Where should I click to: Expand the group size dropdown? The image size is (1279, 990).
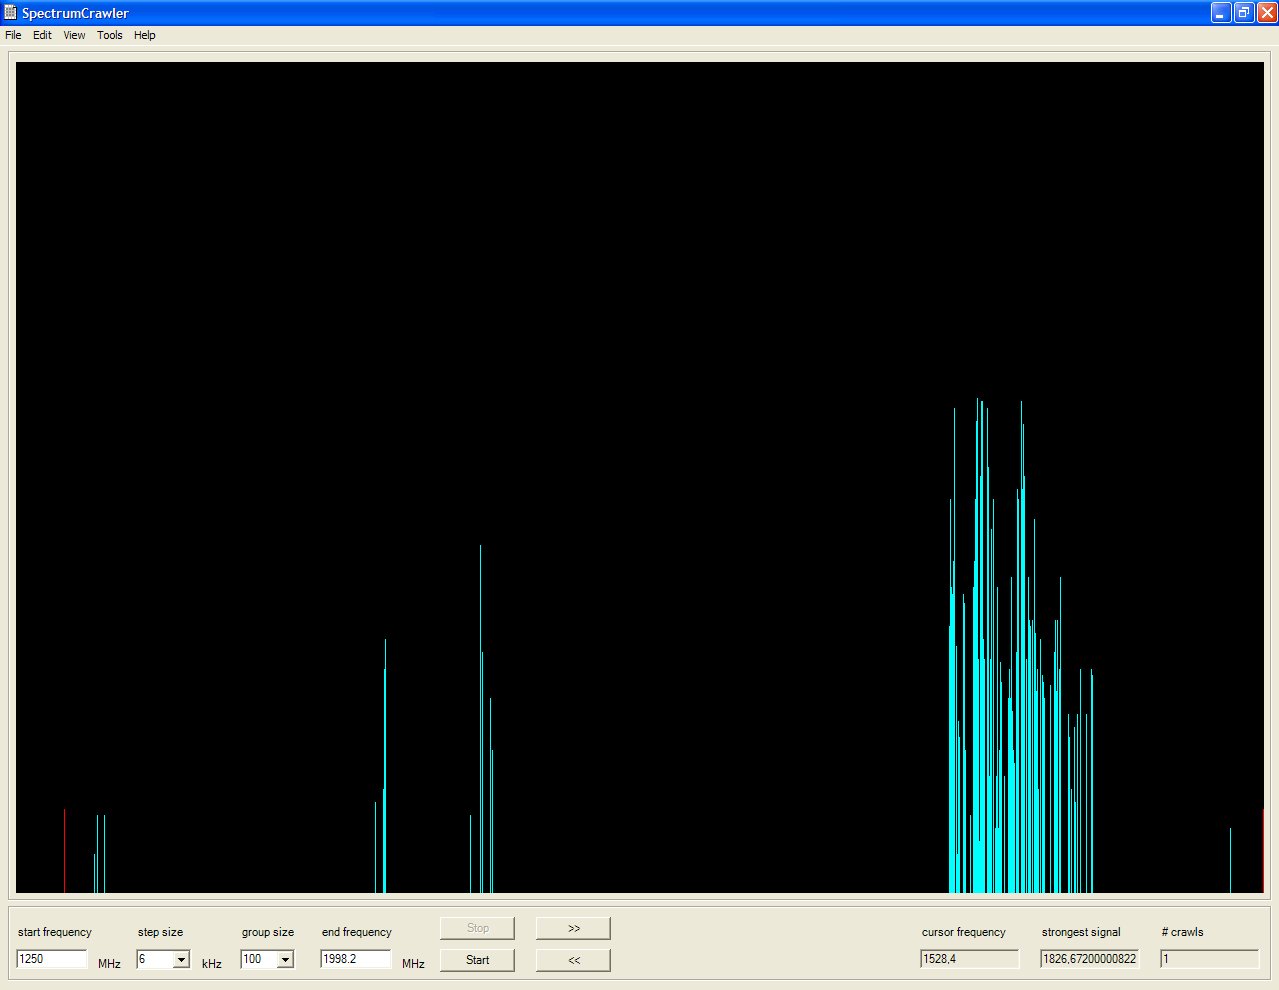tap(285, 960)
